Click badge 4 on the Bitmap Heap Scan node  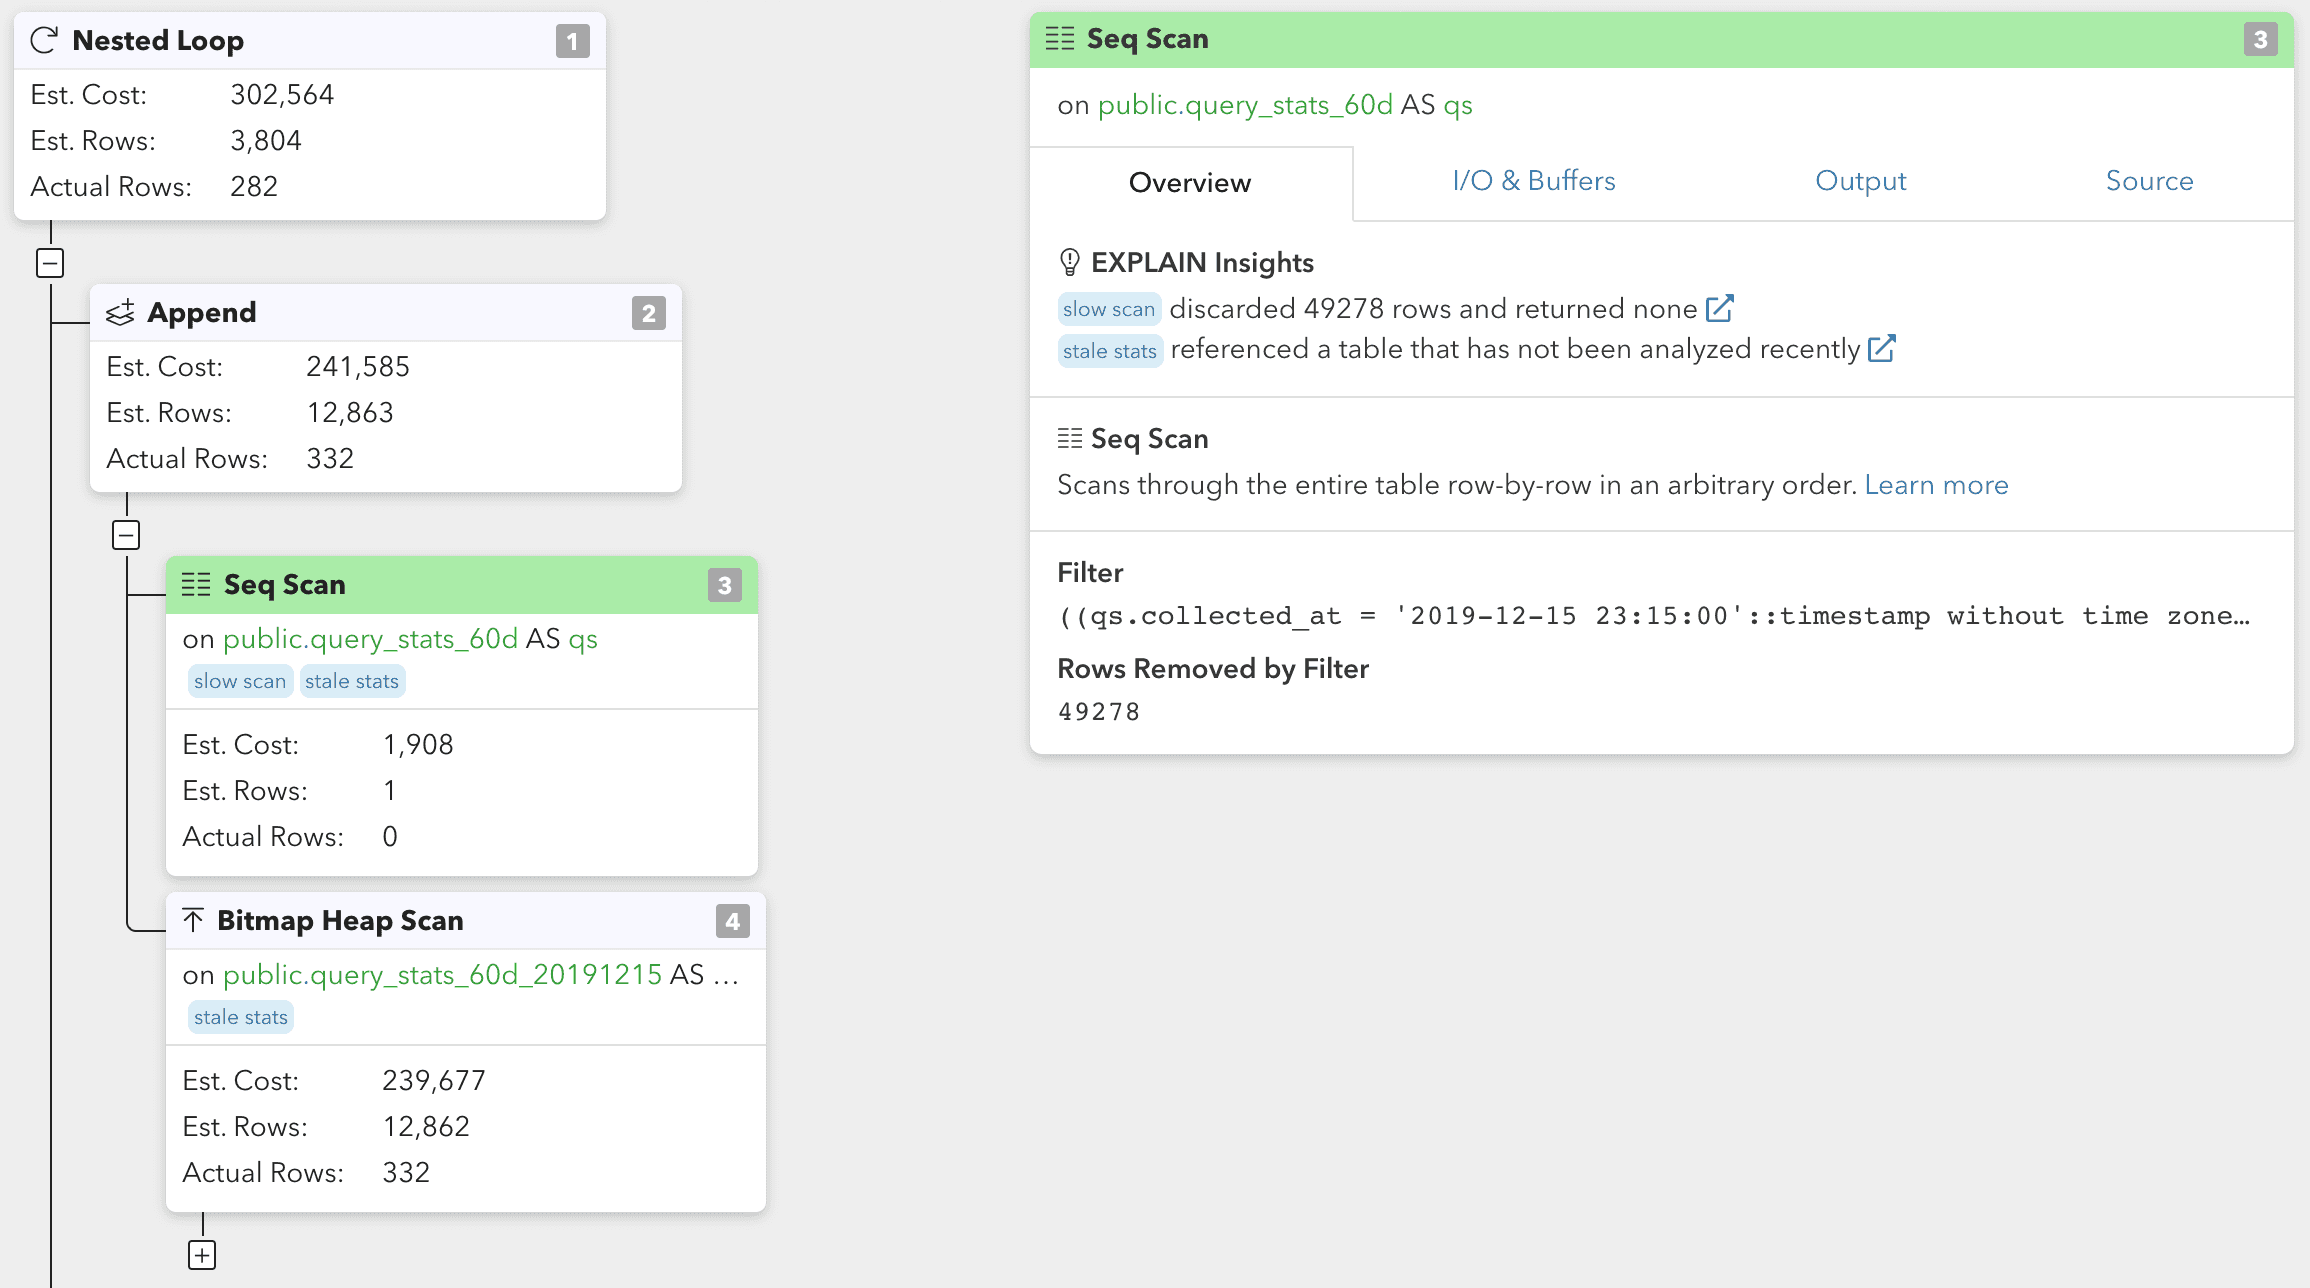point(731,921)
